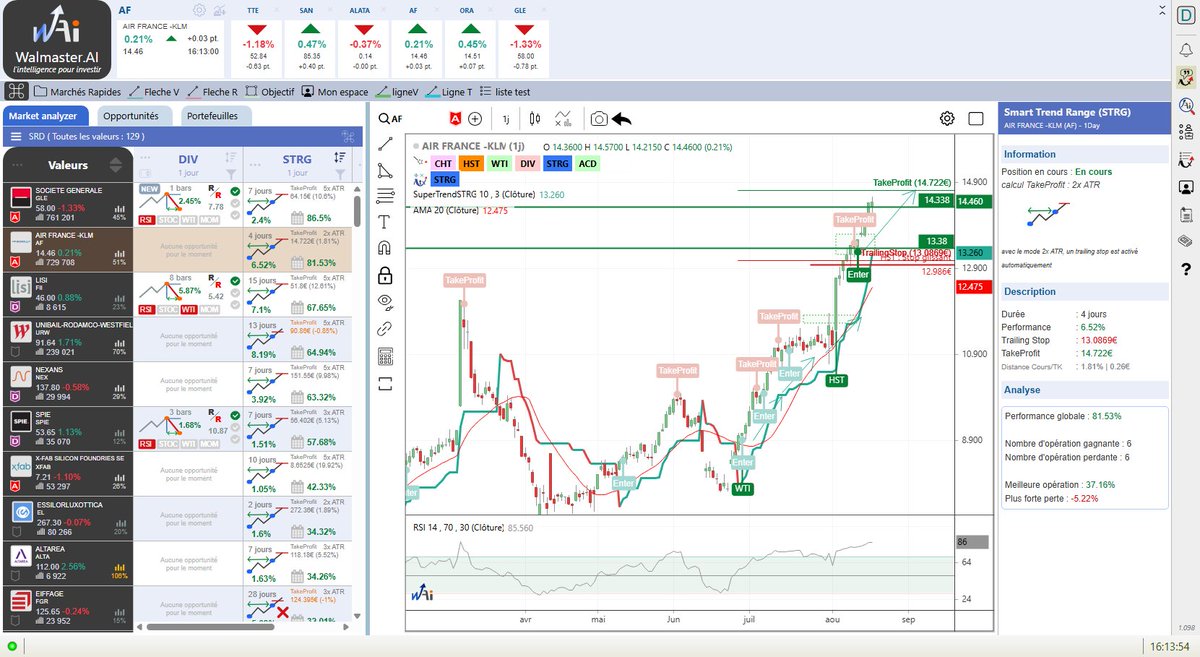Open the clipboard list sidebar icon
1200x657 pixels.
point(1186,214)
